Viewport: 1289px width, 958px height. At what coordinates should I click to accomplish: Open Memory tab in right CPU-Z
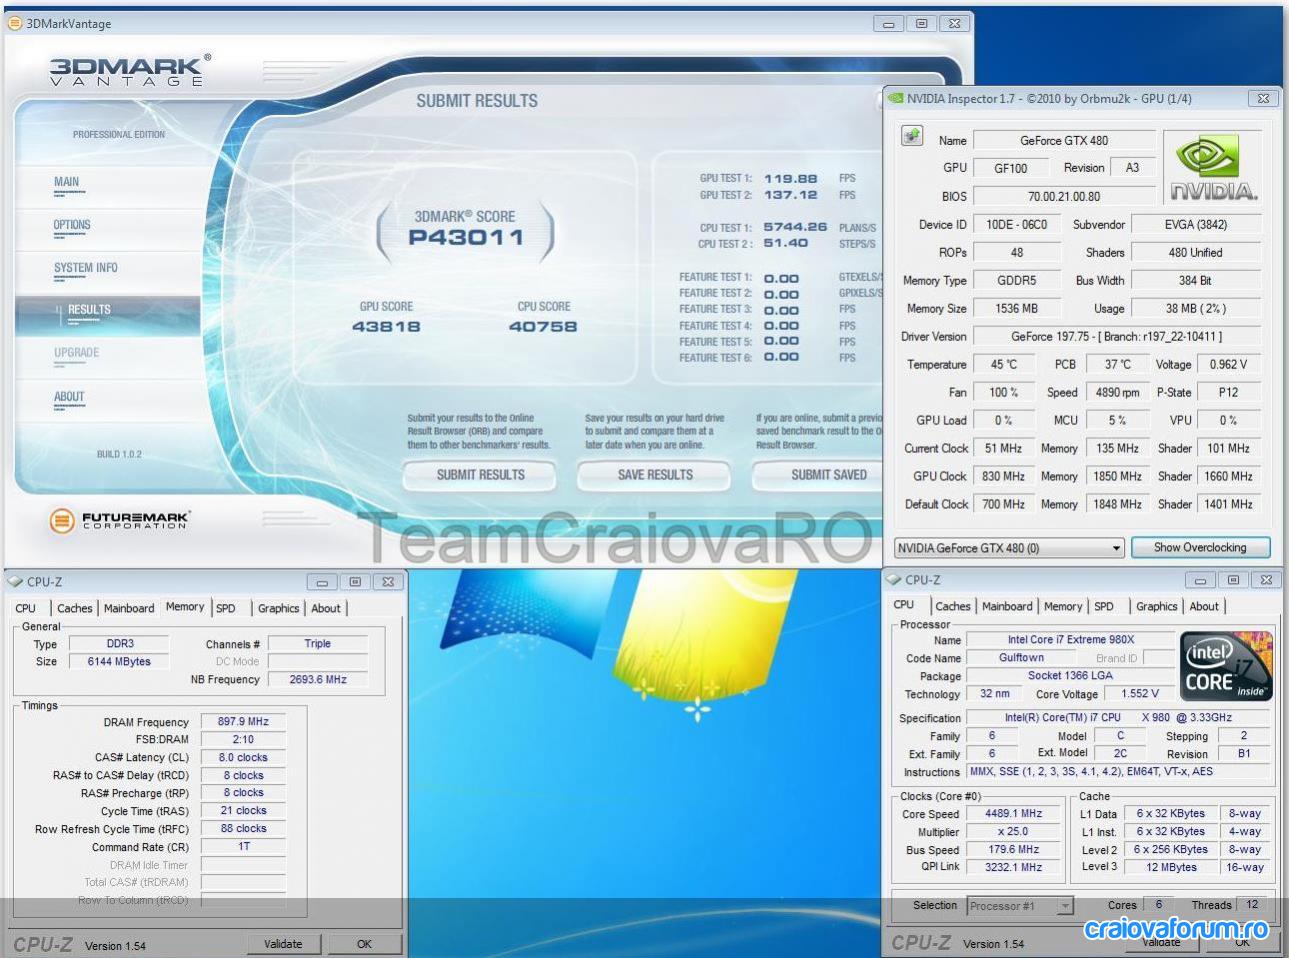coord(1063,606)
